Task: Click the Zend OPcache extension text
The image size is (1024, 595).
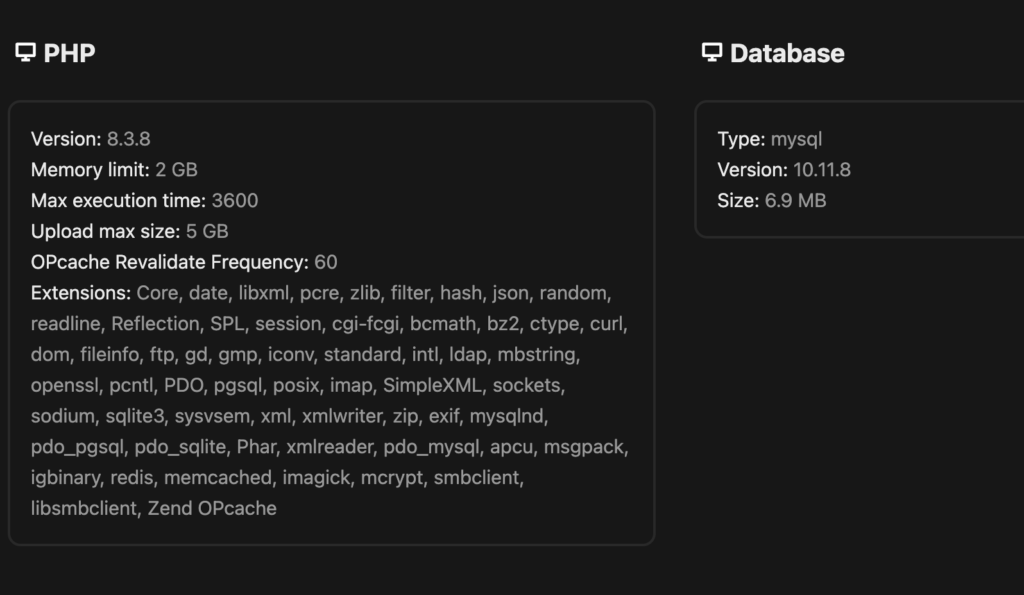Action: click(212, 508)
